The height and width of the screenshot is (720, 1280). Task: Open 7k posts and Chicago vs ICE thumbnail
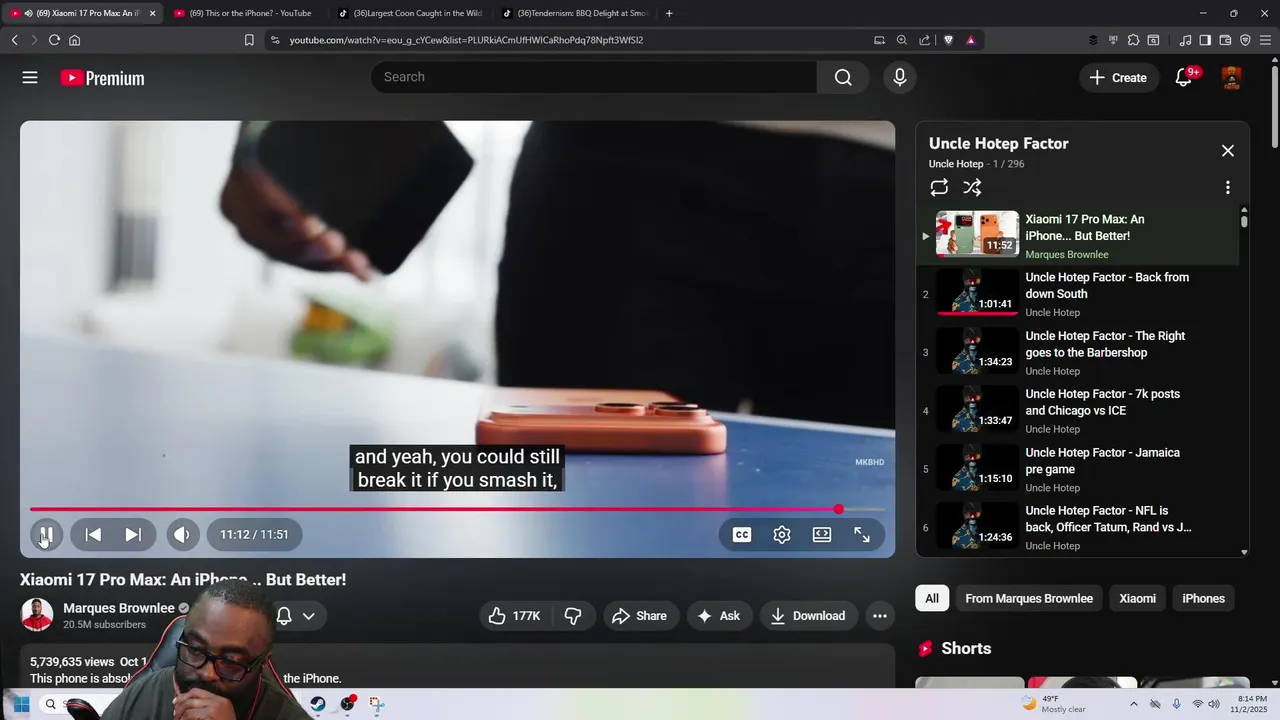coord(977,410)
